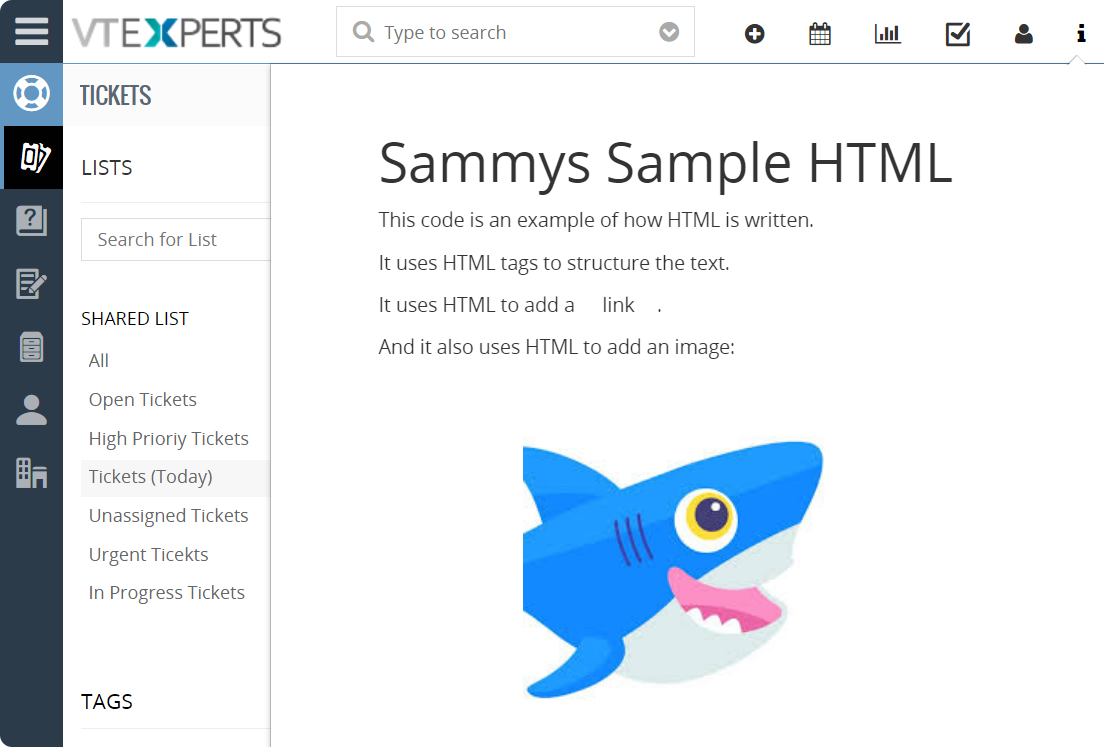Select the Support lifebuoy sidebar icon
The image size is (1104, 747).
point(32,93)
